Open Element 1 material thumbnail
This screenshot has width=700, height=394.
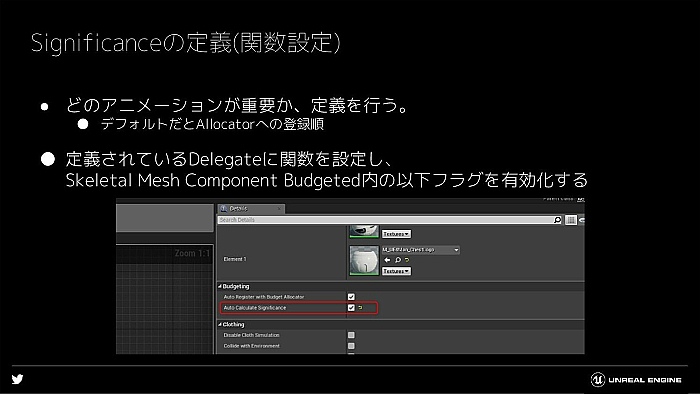point(364,261)
